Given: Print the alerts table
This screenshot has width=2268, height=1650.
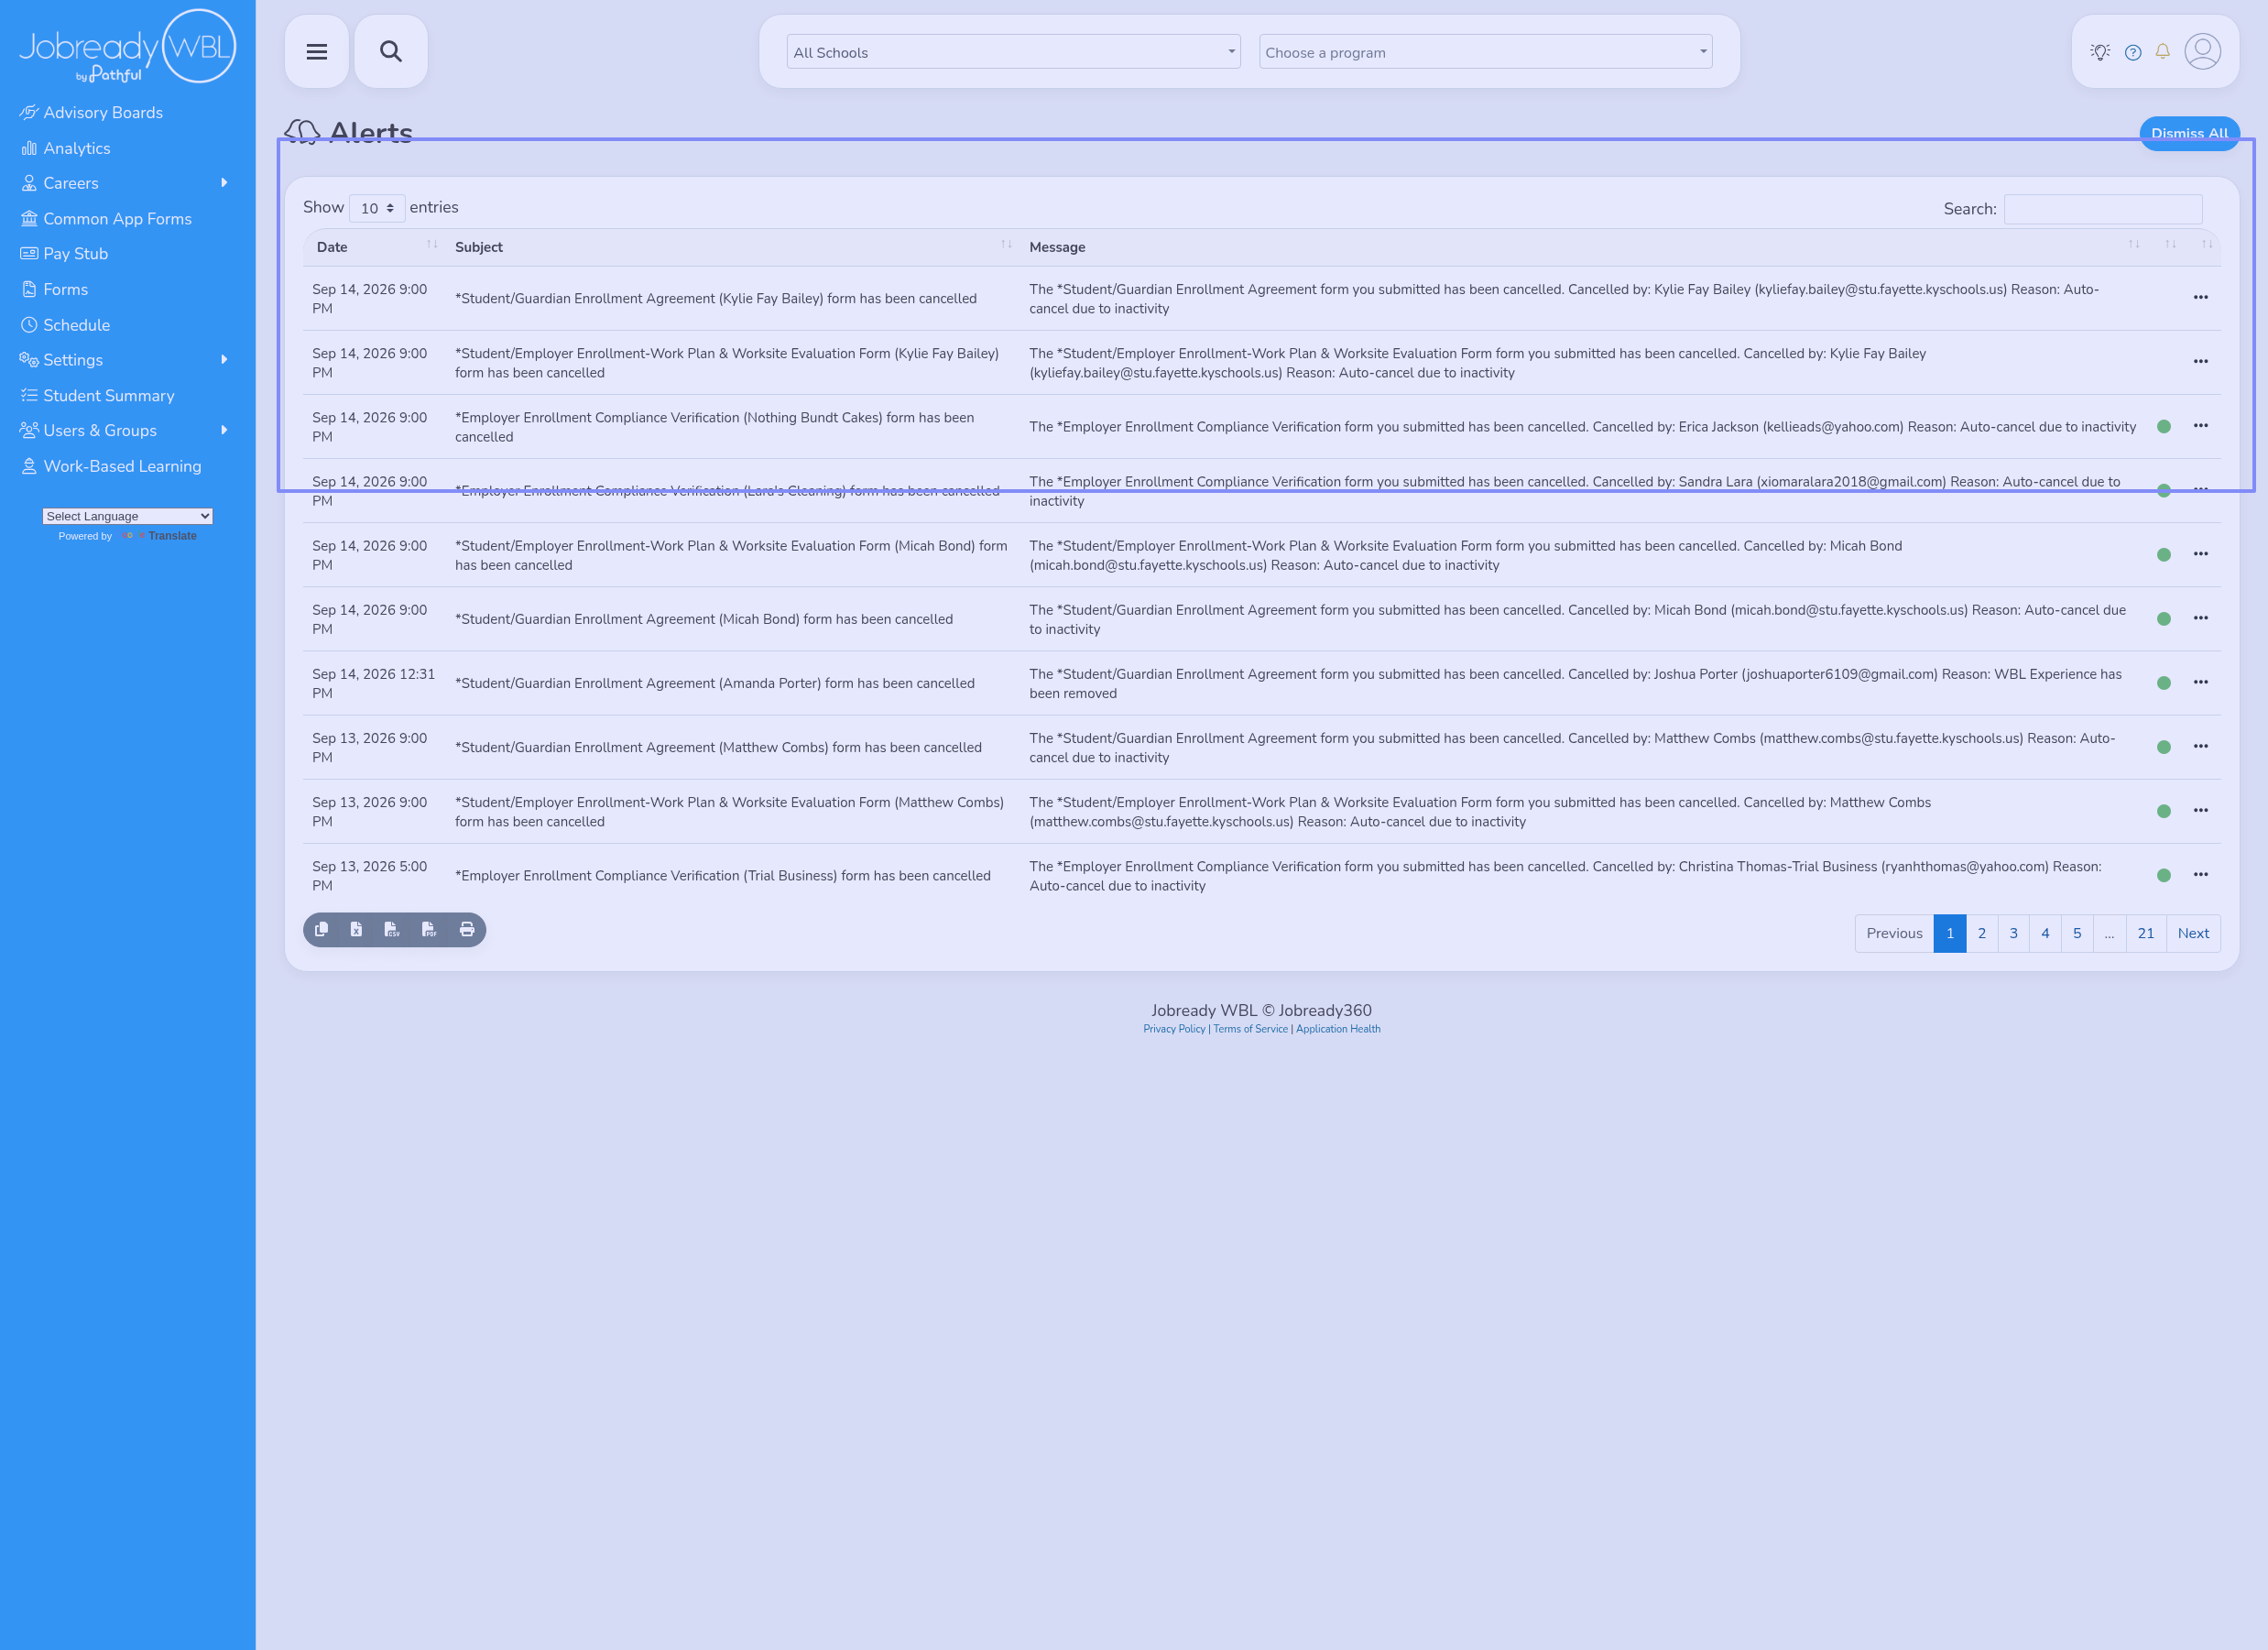Looking at the screenshot, I should (467, 930).
